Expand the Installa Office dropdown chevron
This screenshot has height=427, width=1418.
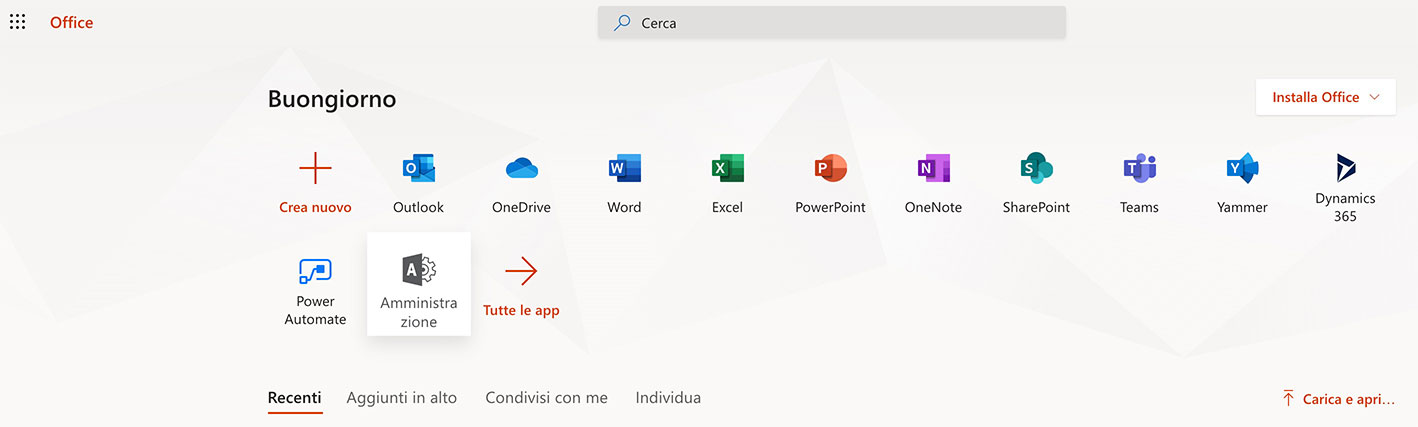click(1374, 97)
